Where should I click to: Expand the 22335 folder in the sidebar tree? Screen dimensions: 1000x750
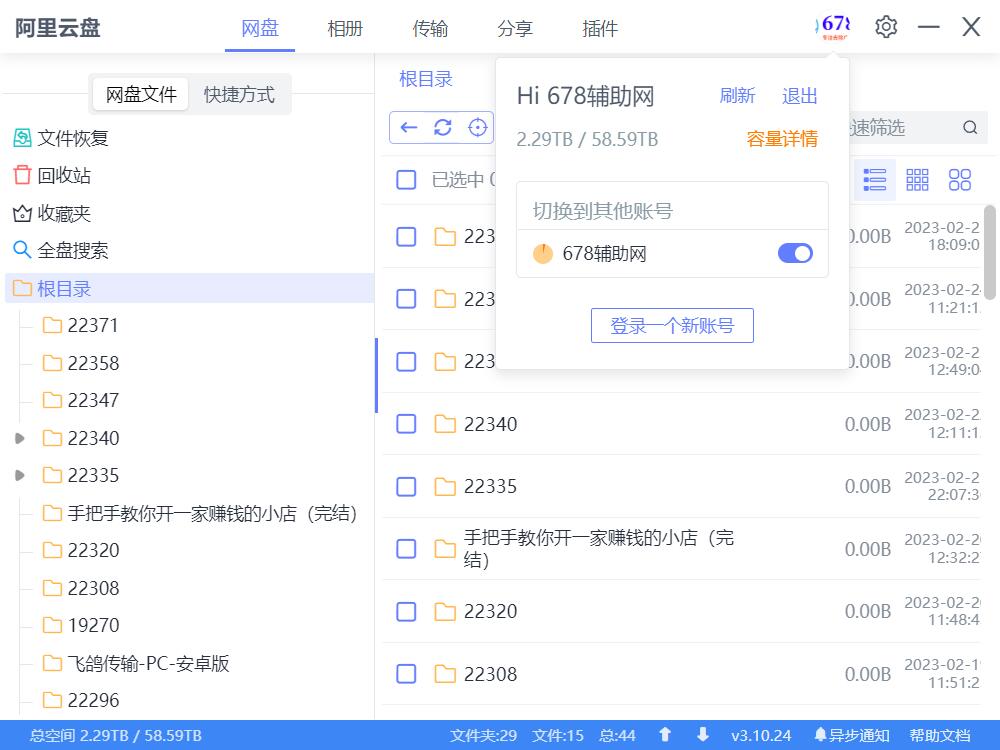tap(18, 475)
